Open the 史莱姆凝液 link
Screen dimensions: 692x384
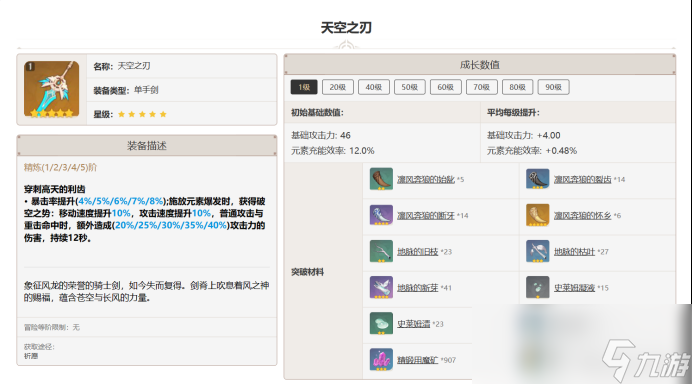pos(574,288)
